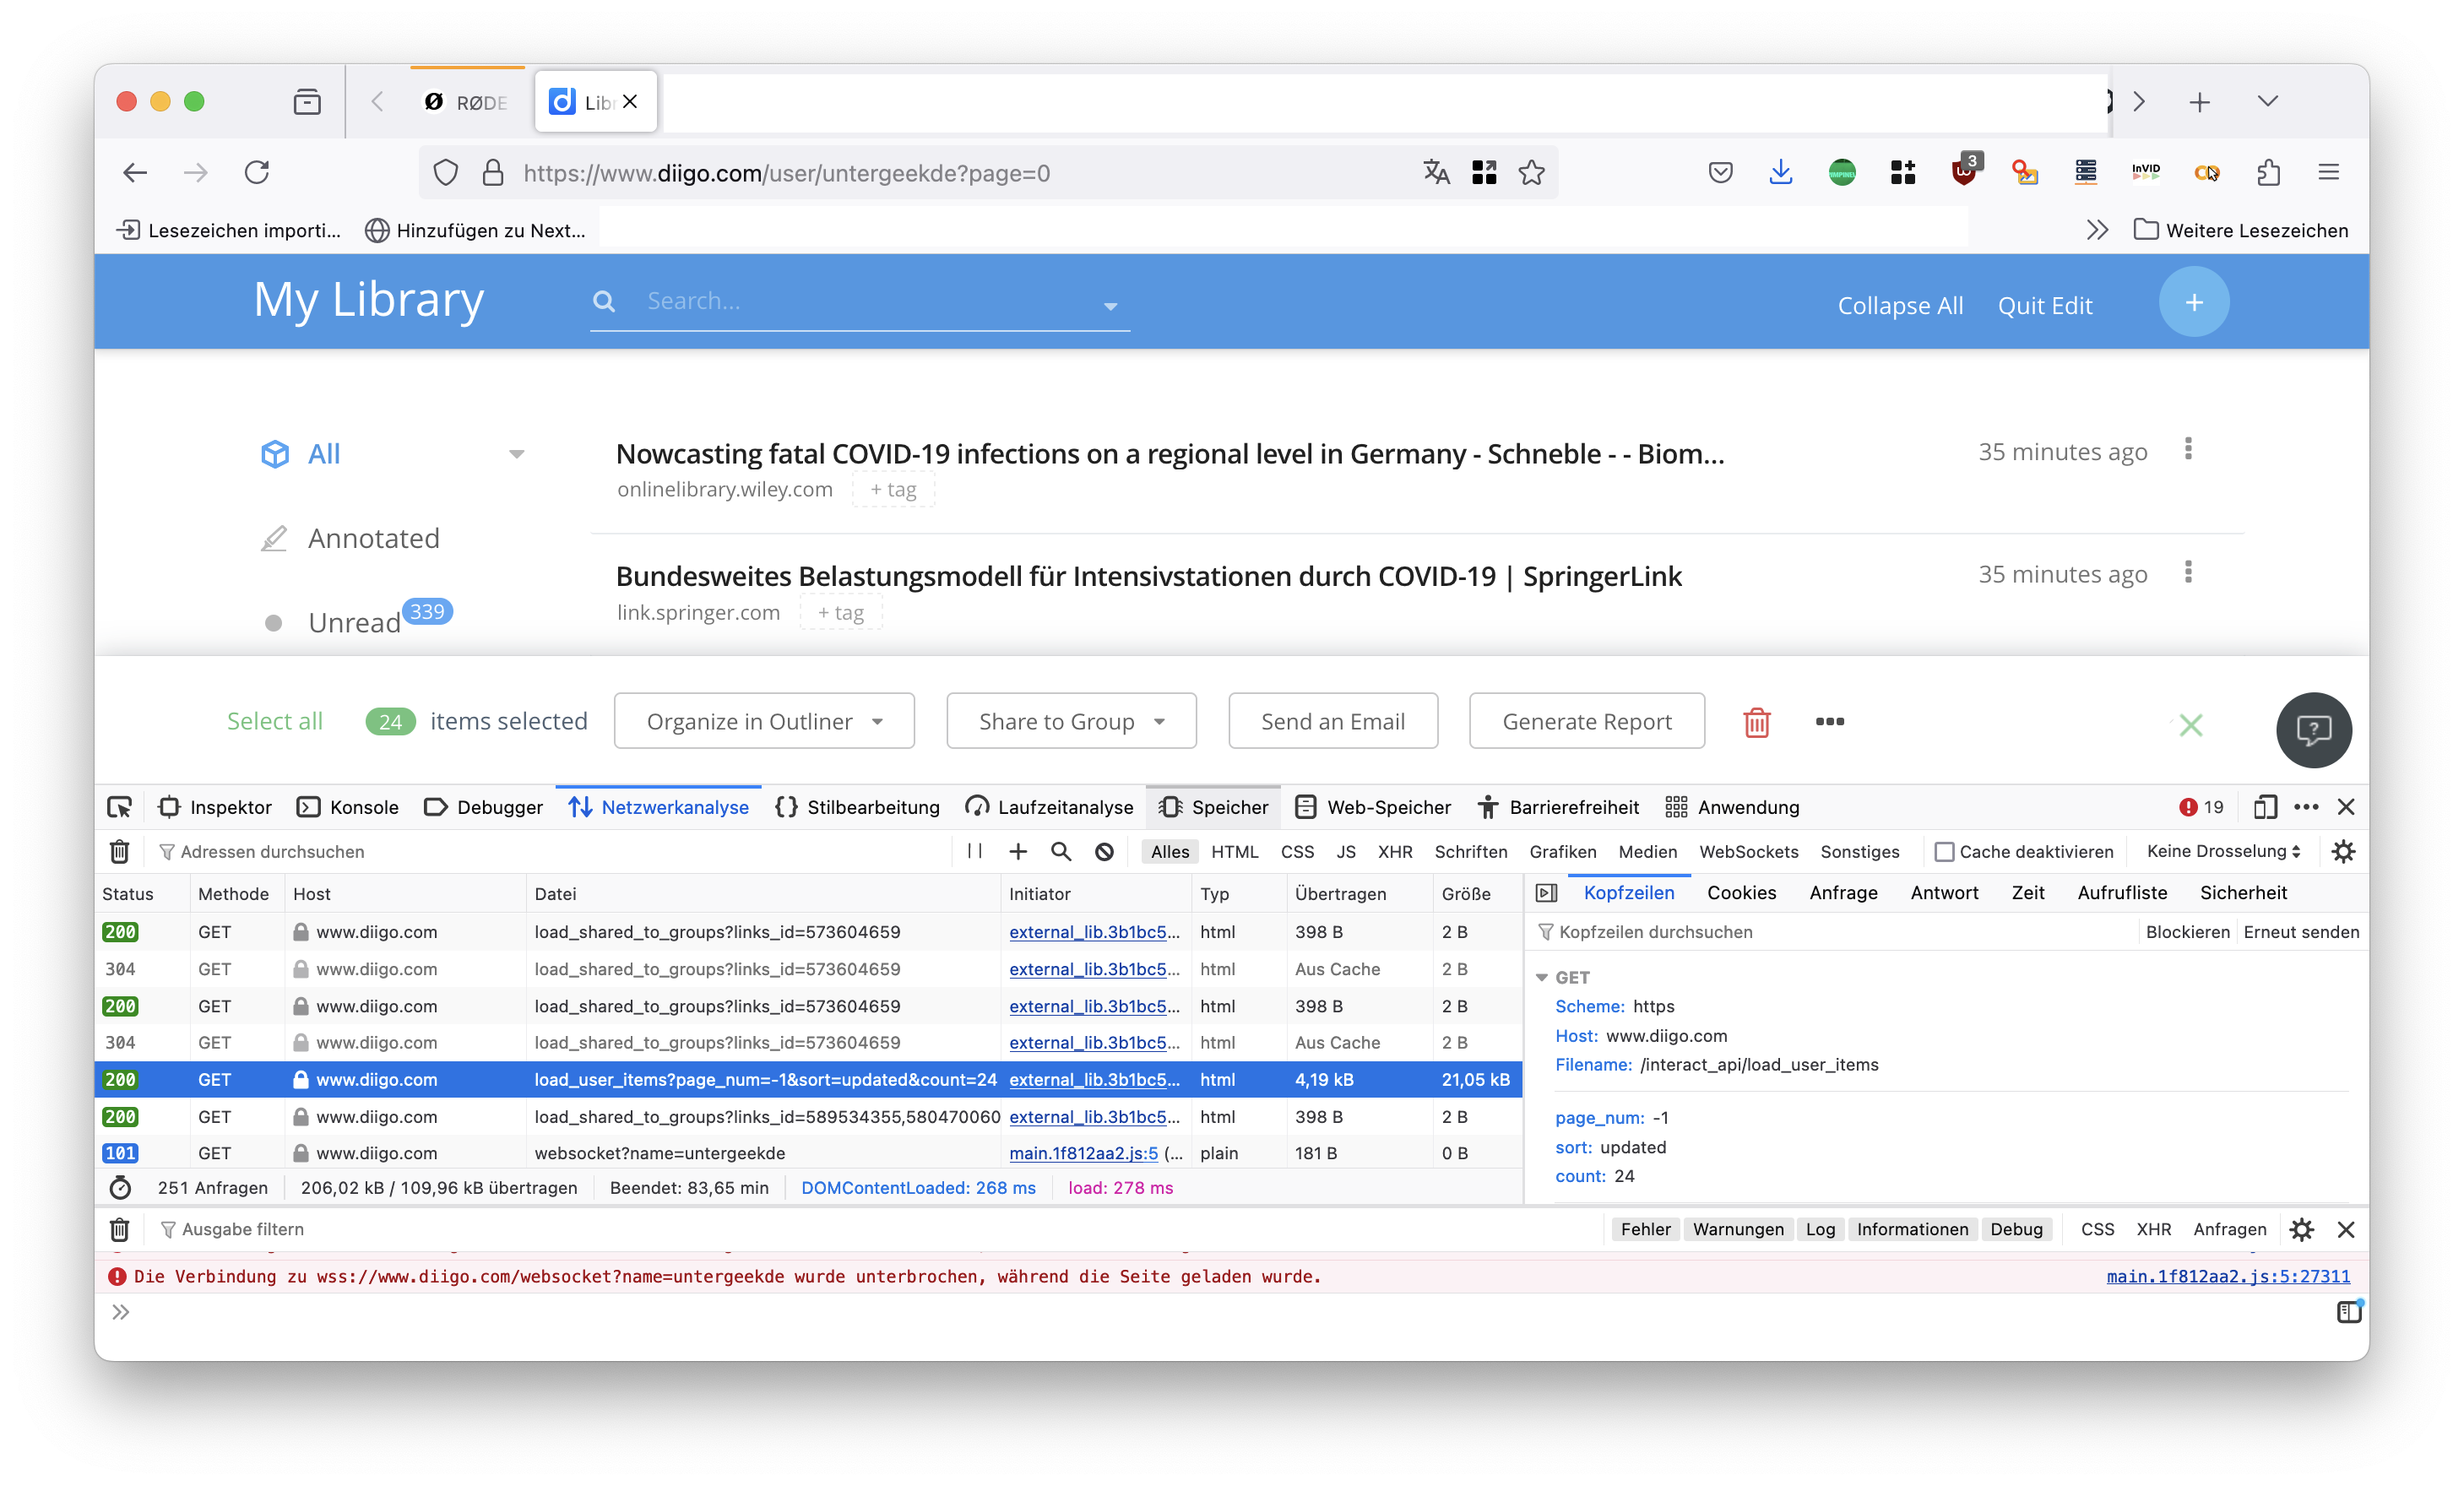Viewport: 2464px width, 1486px height.
Task: Collapse the GET headers section
Action: point(1541,977)
